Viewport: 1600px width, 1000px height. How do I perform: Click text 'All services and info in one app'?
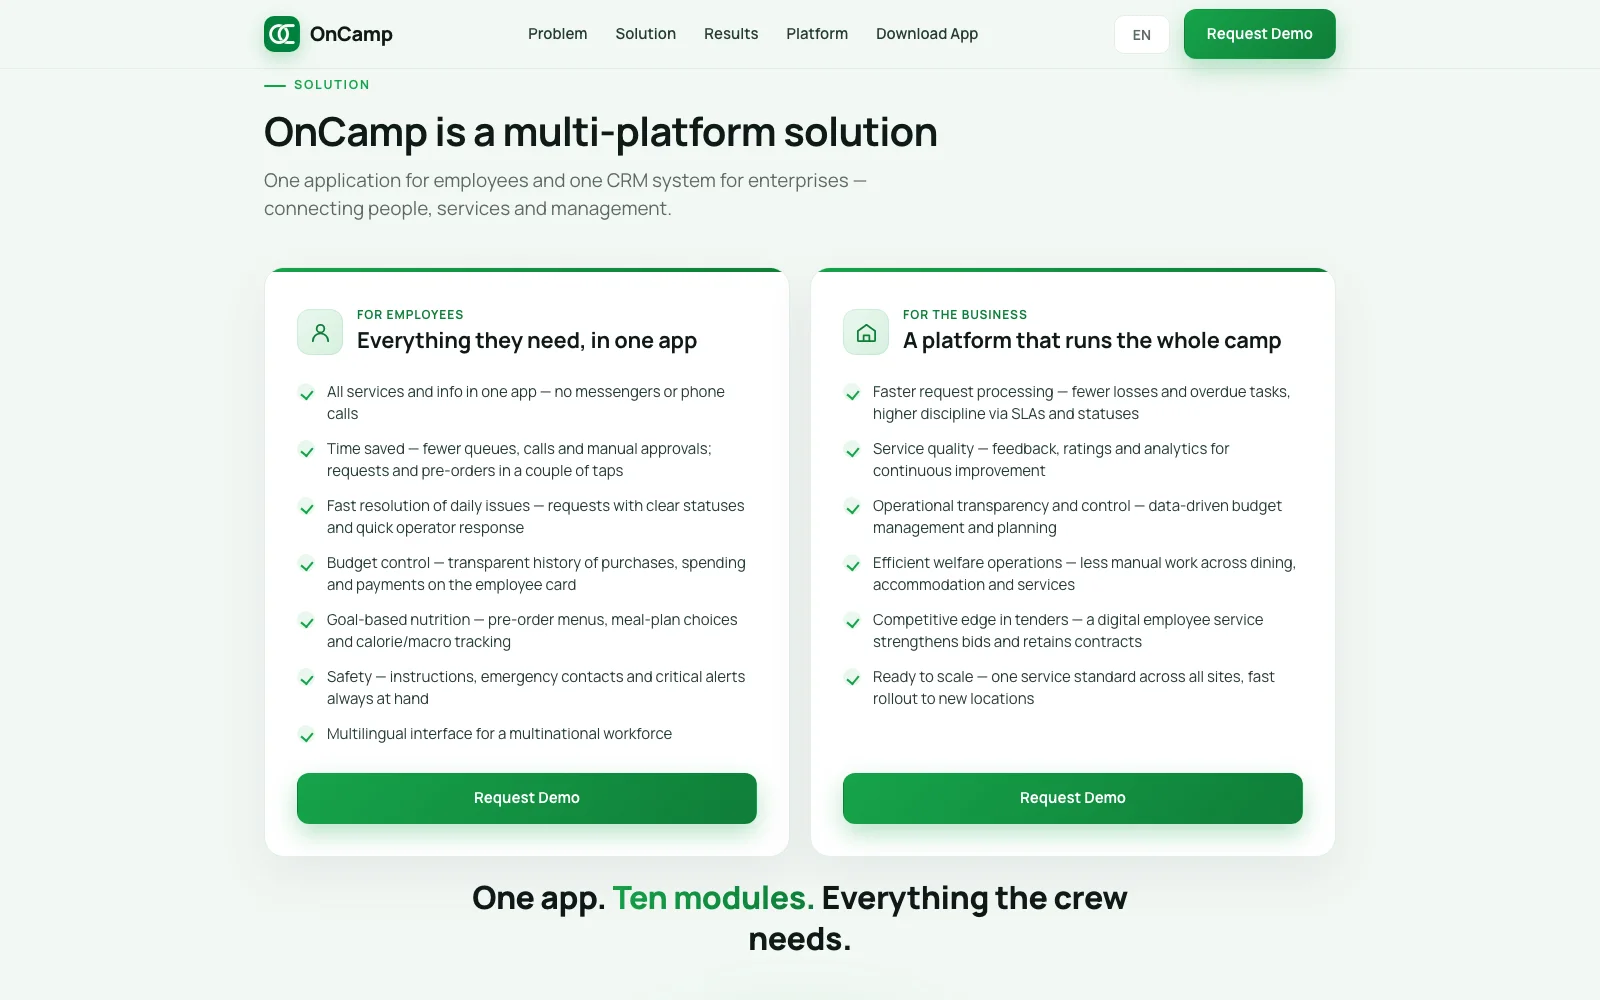[x=526, y=403]
